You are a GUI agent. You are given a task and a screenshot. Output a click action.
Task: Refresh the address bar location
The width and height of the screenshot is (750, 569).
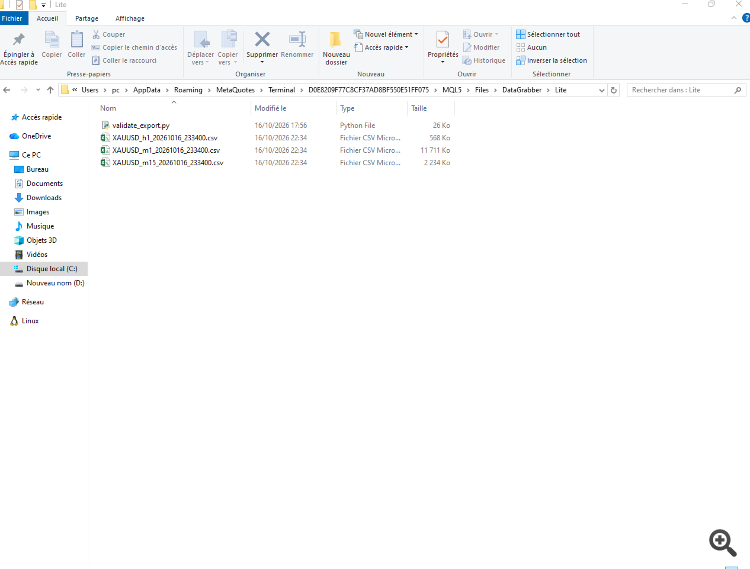pyautogui.click(x=614, y=90)
